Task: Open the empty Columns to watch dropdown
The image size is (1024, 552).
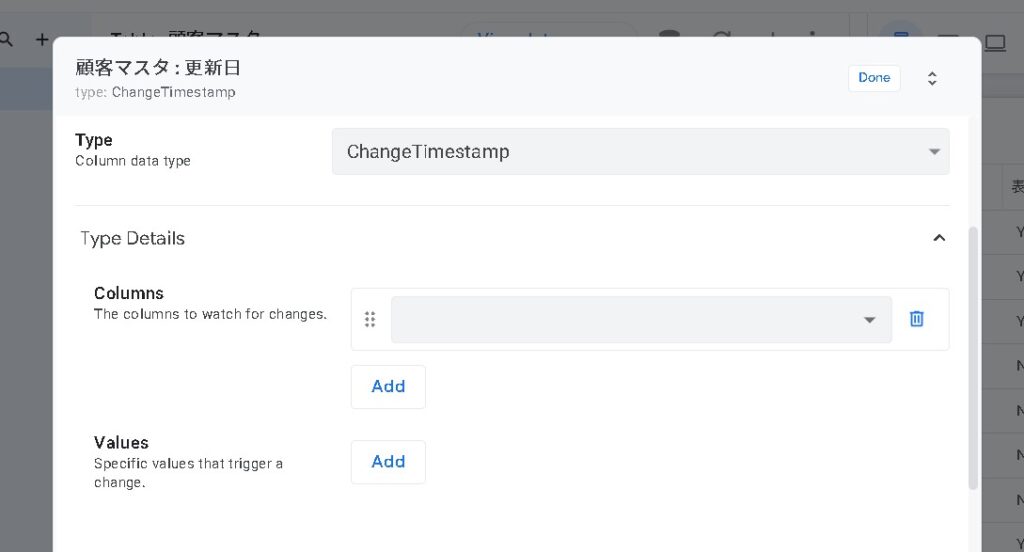Action: coord(640,320)
